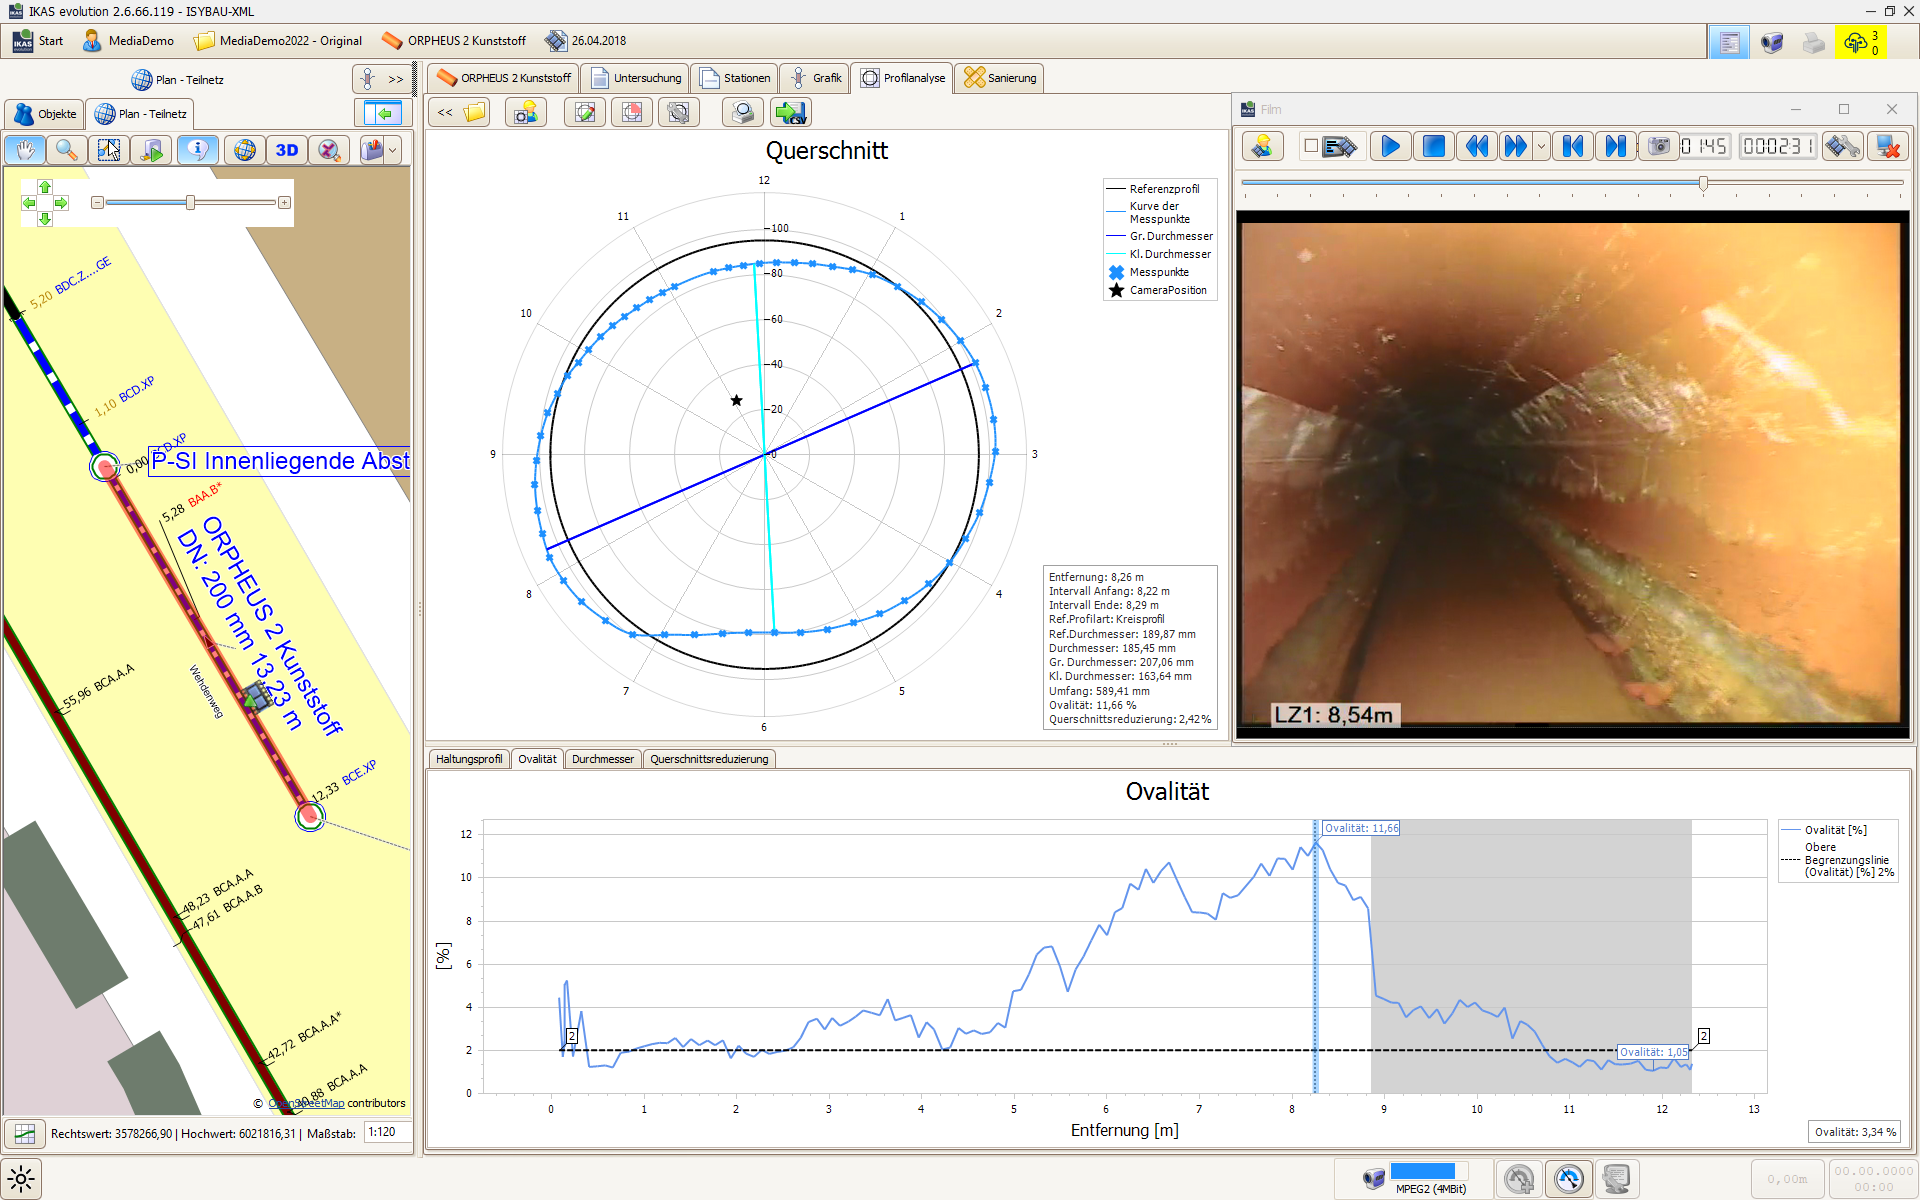Open the Durchmesser chart tab
The image size is (1920, 1200).
point(602,759)
